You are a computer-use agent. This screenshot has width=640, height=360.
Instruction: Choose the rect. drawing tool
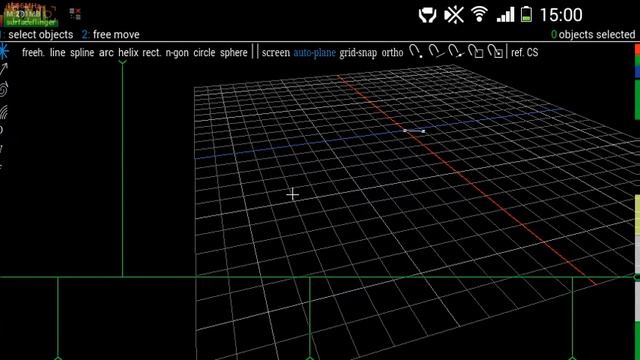pos(152,53)
